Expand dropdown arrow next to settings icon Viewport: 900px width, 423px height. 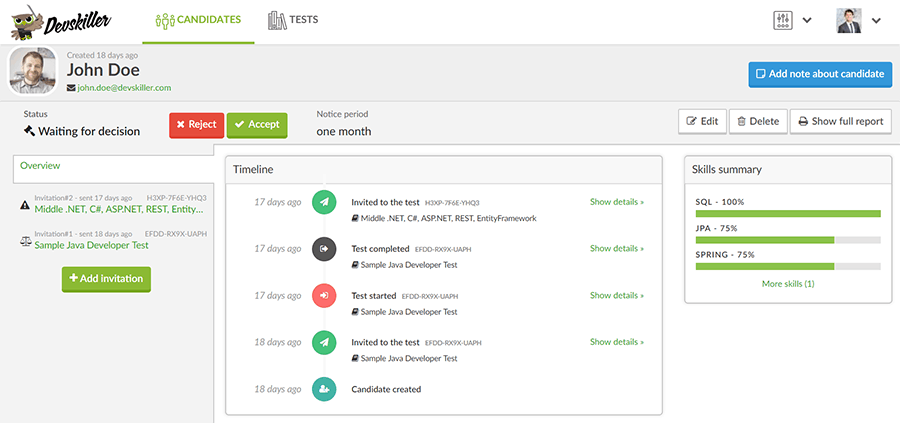808,21
